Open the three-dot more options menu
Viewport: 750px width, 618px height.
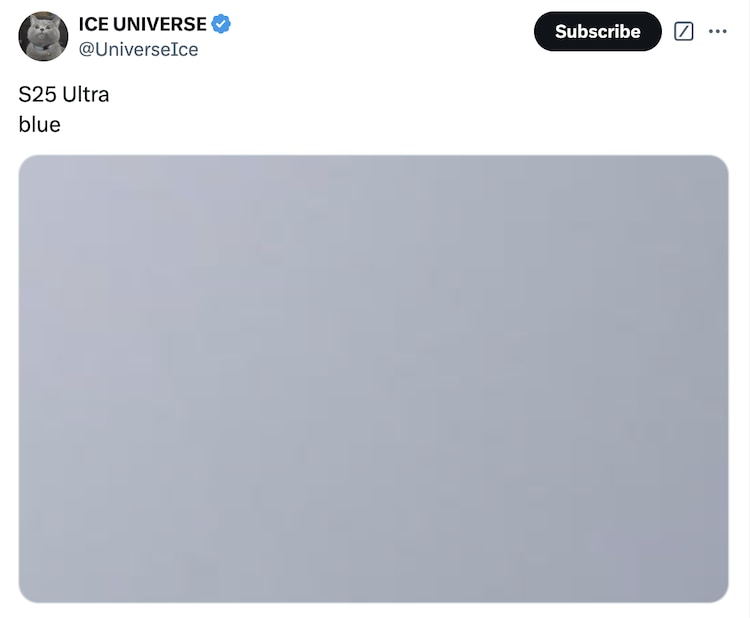click(717, 32)
